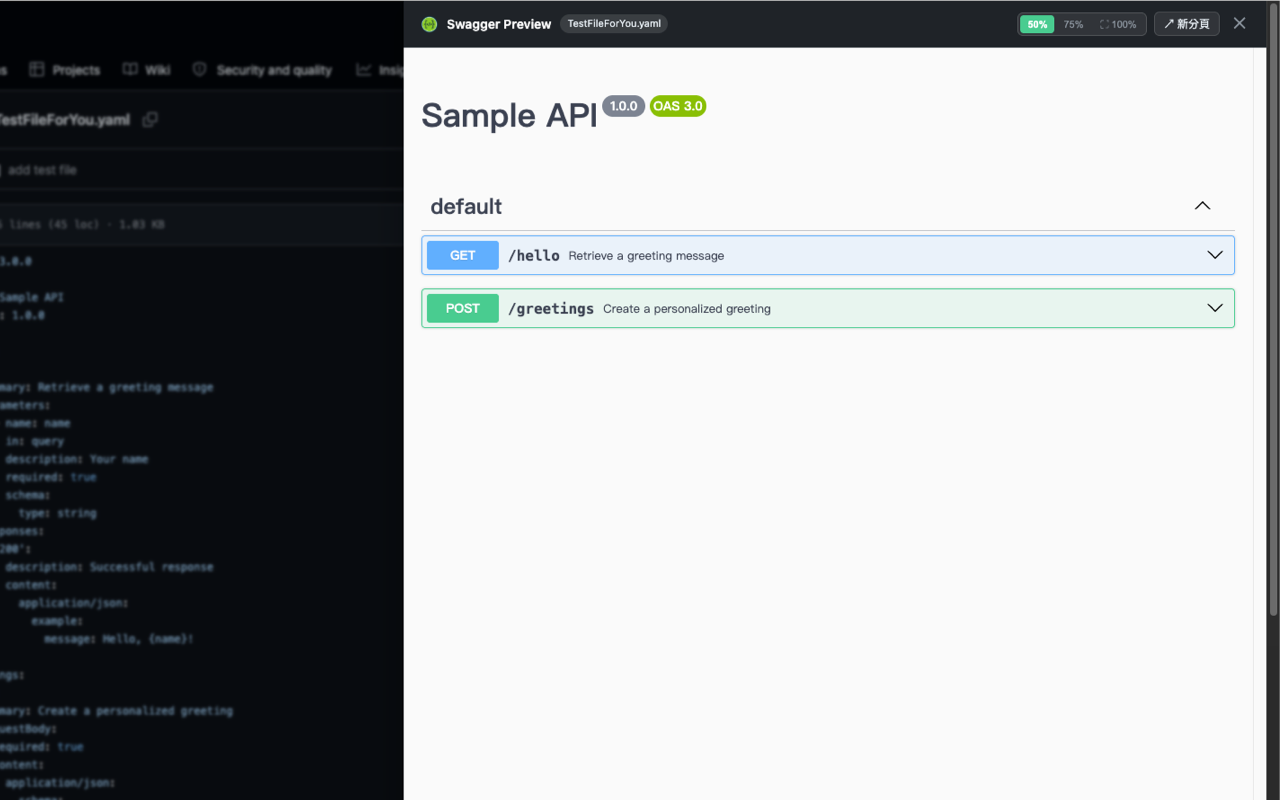This screenshot has height=800, width=1280.
Task: Copy the TestFileForYou.yaml path via the copy icon
Action: coord(150,120)
